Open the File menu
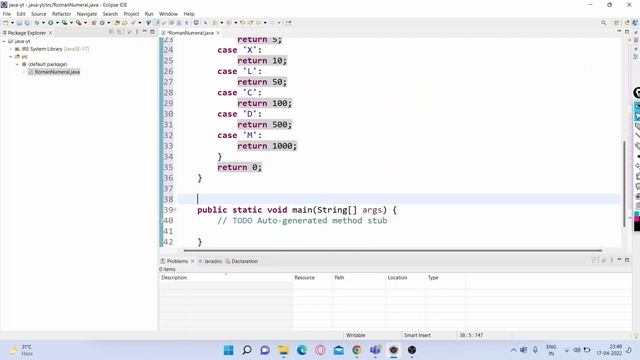This screenshot has width=640, height=360. (x=7, y=14)
